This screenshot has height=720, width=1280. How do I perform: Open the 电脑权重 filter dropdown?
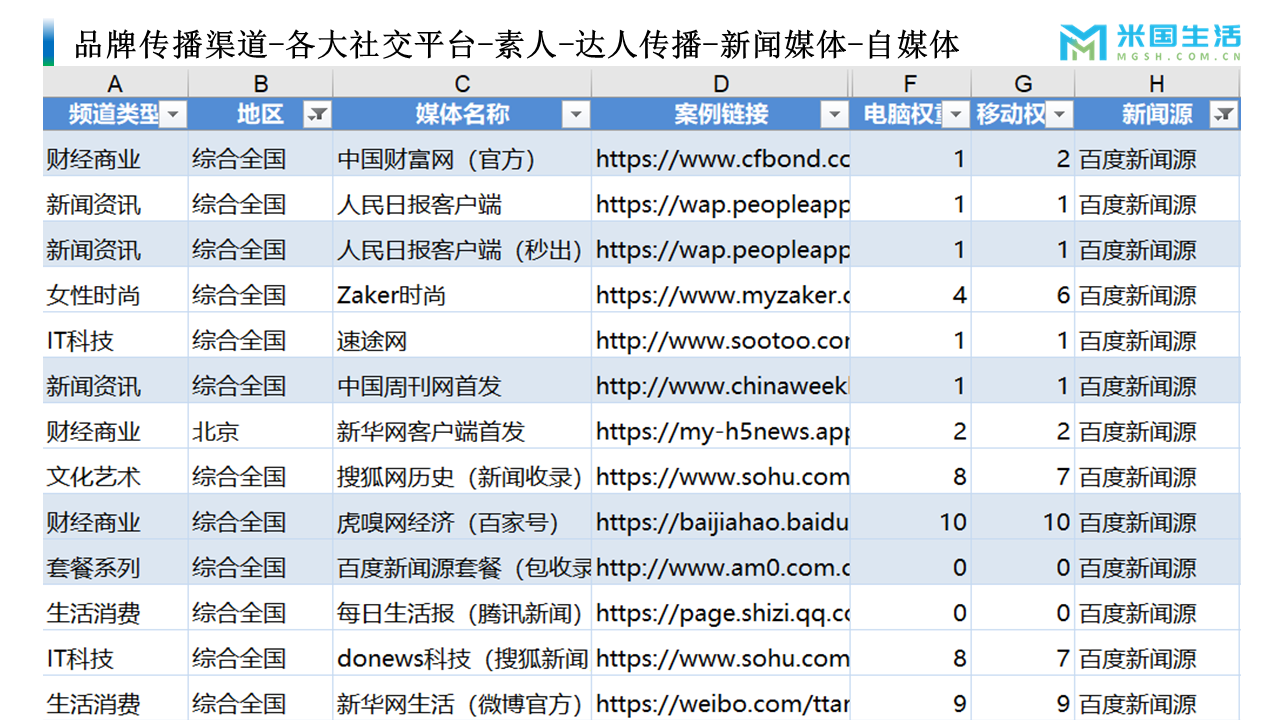pos(958,115)
